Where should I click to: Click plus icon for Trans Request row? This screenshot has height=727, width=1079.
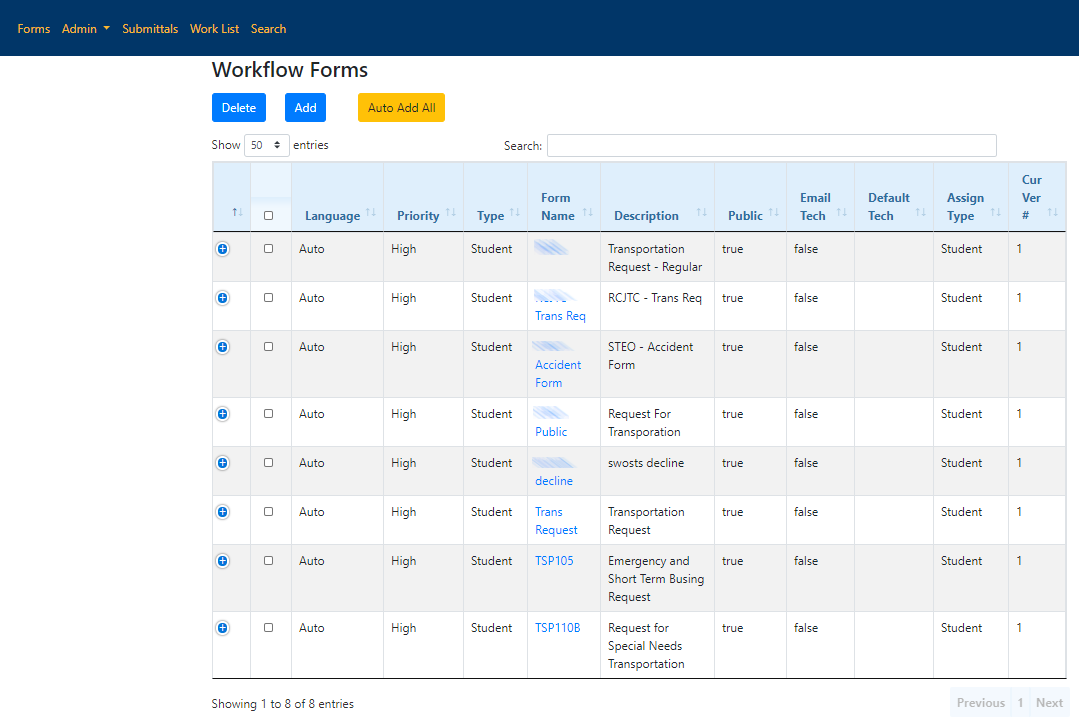pos(222,512)
